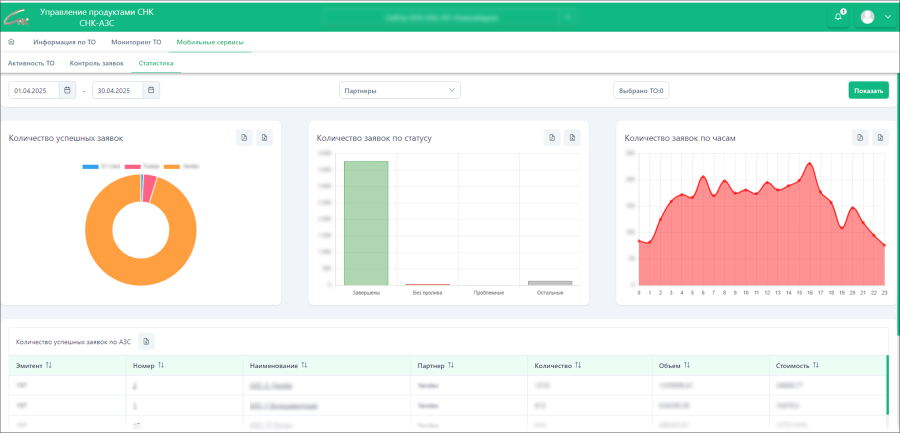This screenshot has width=900, height=433.
Task: Click the home icon in navigation bar
Action: (x=12, y=43)
